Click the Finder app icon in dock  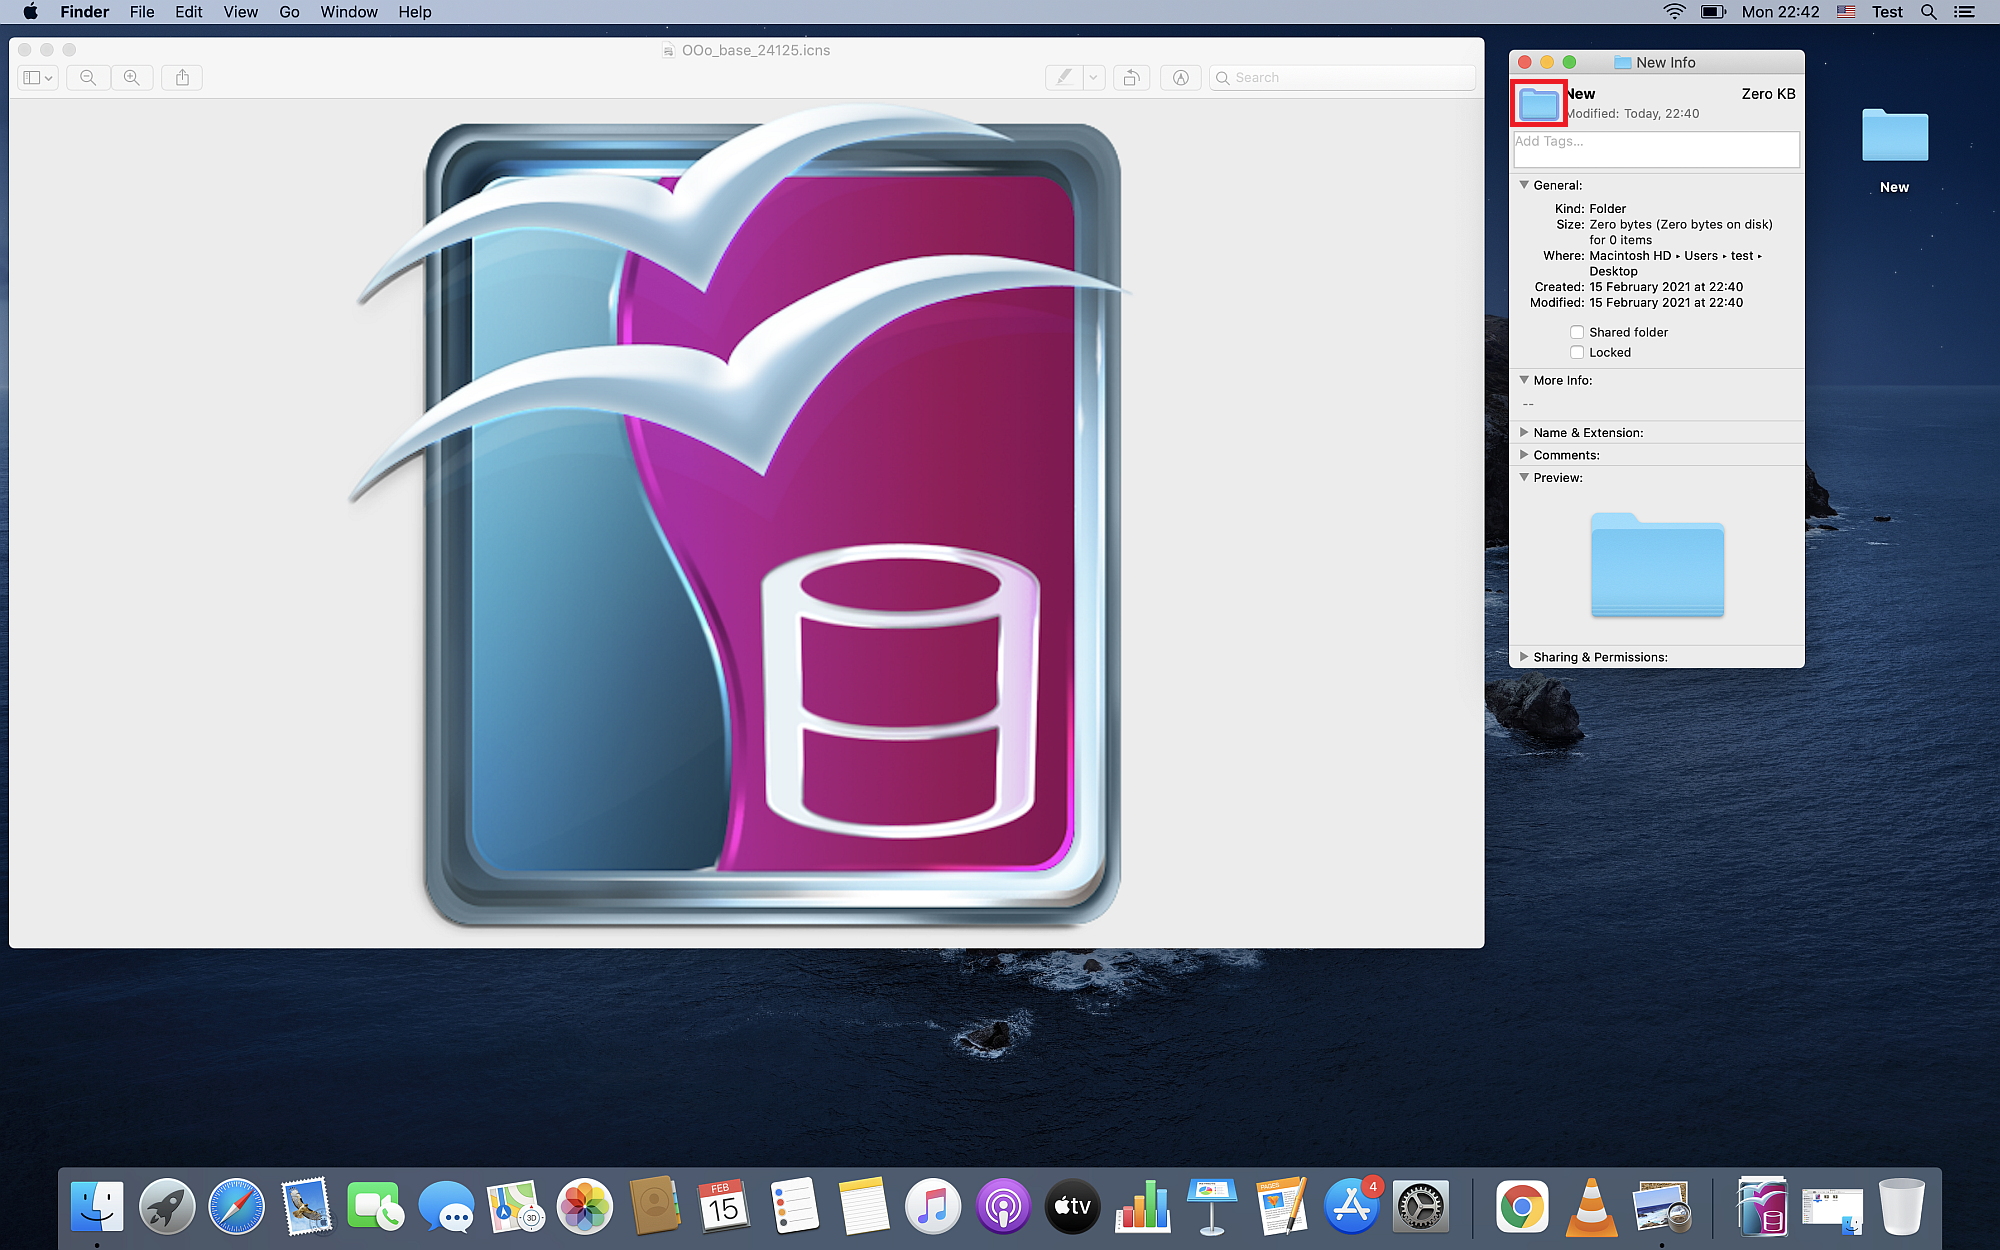coord(96,1205)
